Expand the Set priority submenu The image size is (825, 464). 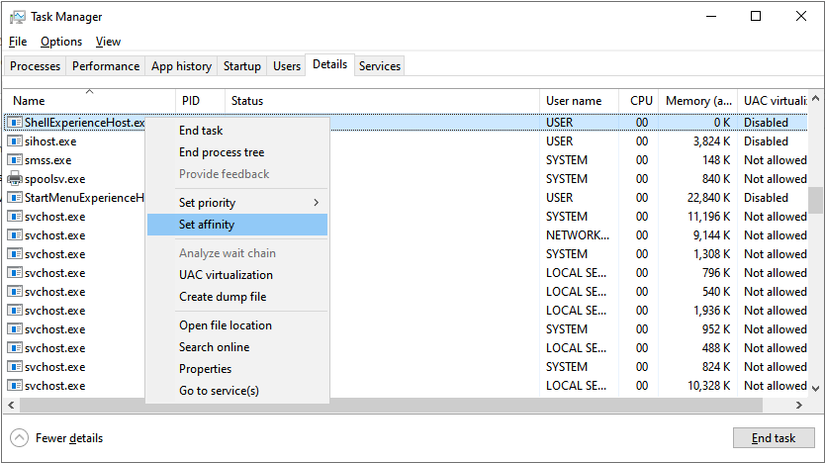pyautogui.click(x=237, y=203)
